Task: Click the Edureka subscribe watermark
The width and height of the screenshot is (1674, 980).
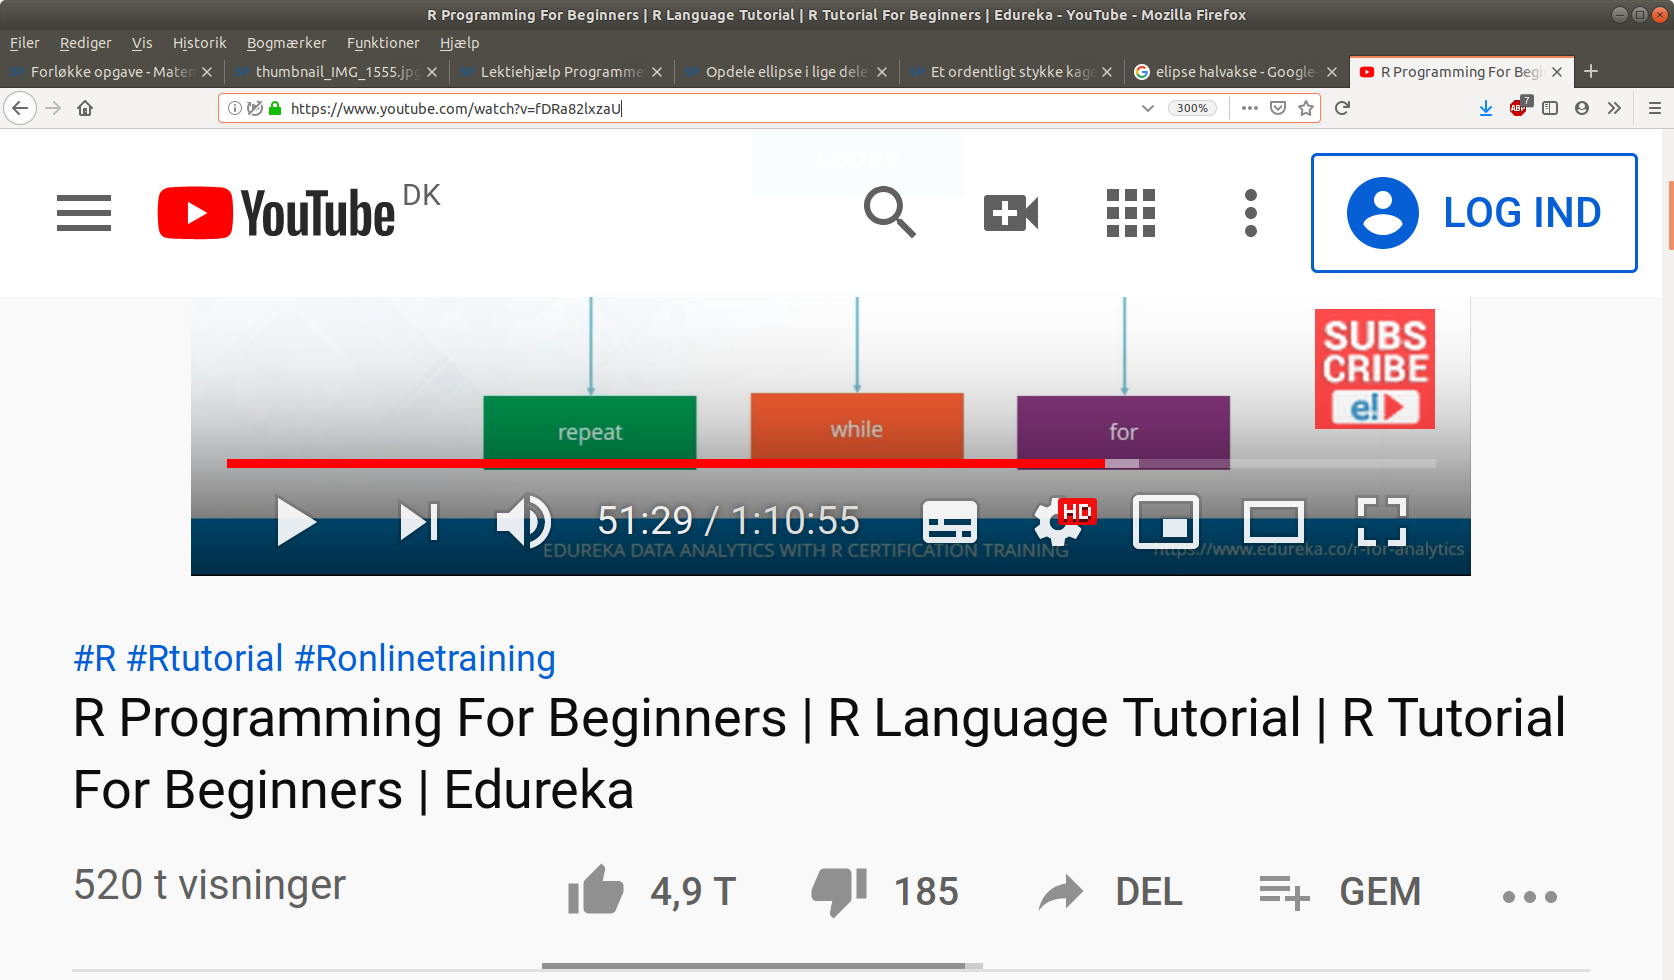Action: pyautogui.click(x=1375, y=369)
